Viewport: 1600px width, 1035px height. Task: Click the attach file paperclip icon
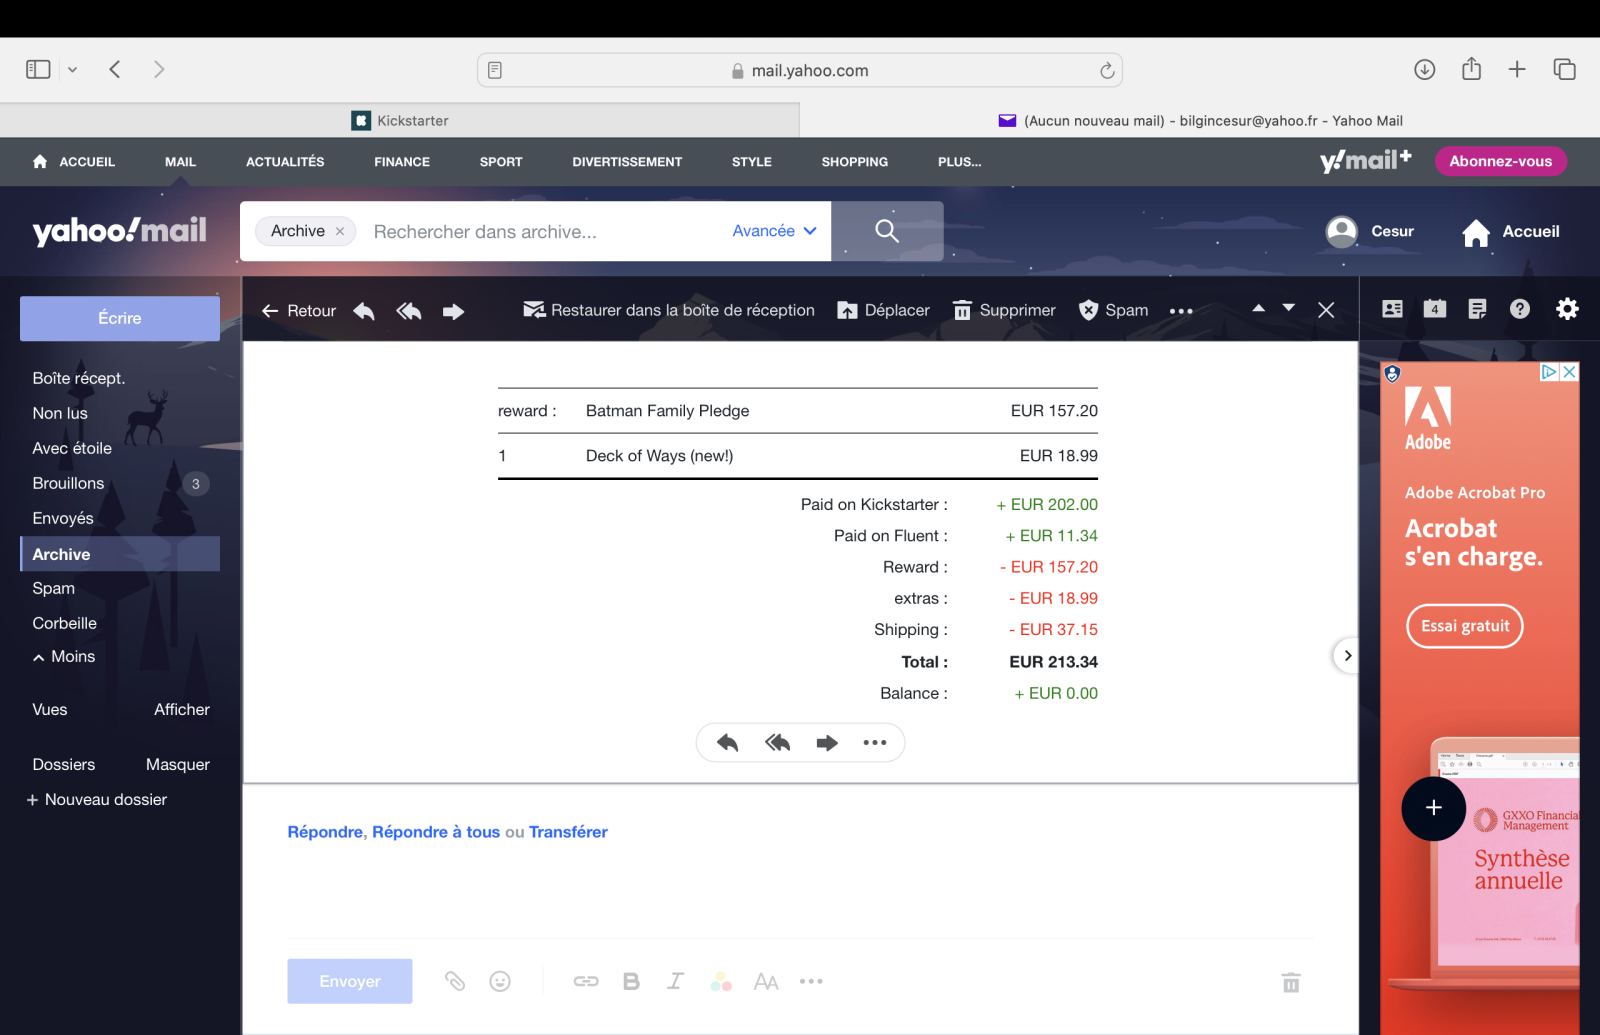pyautogui.click(x=455, y=981)
